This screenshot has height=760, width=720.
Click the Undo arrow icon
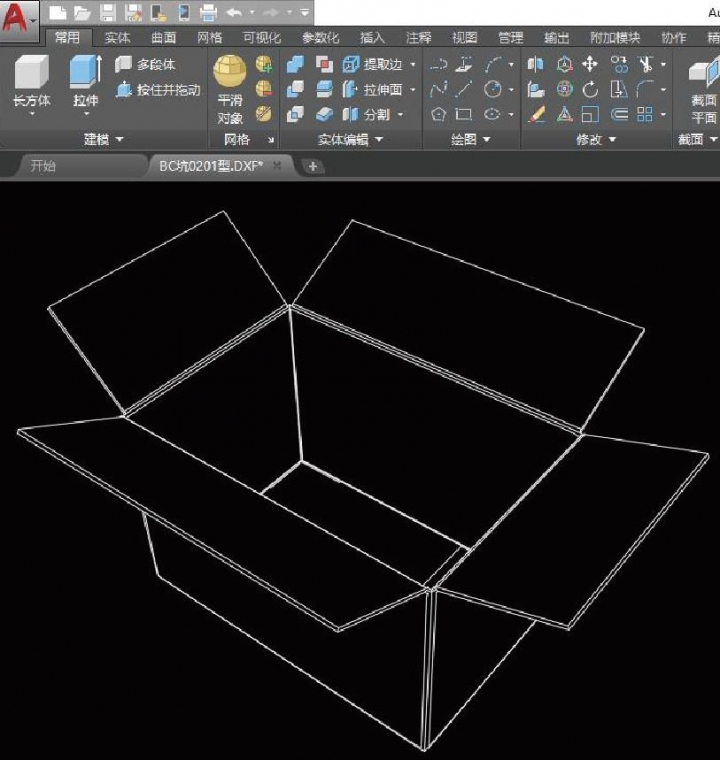(235, 13)
